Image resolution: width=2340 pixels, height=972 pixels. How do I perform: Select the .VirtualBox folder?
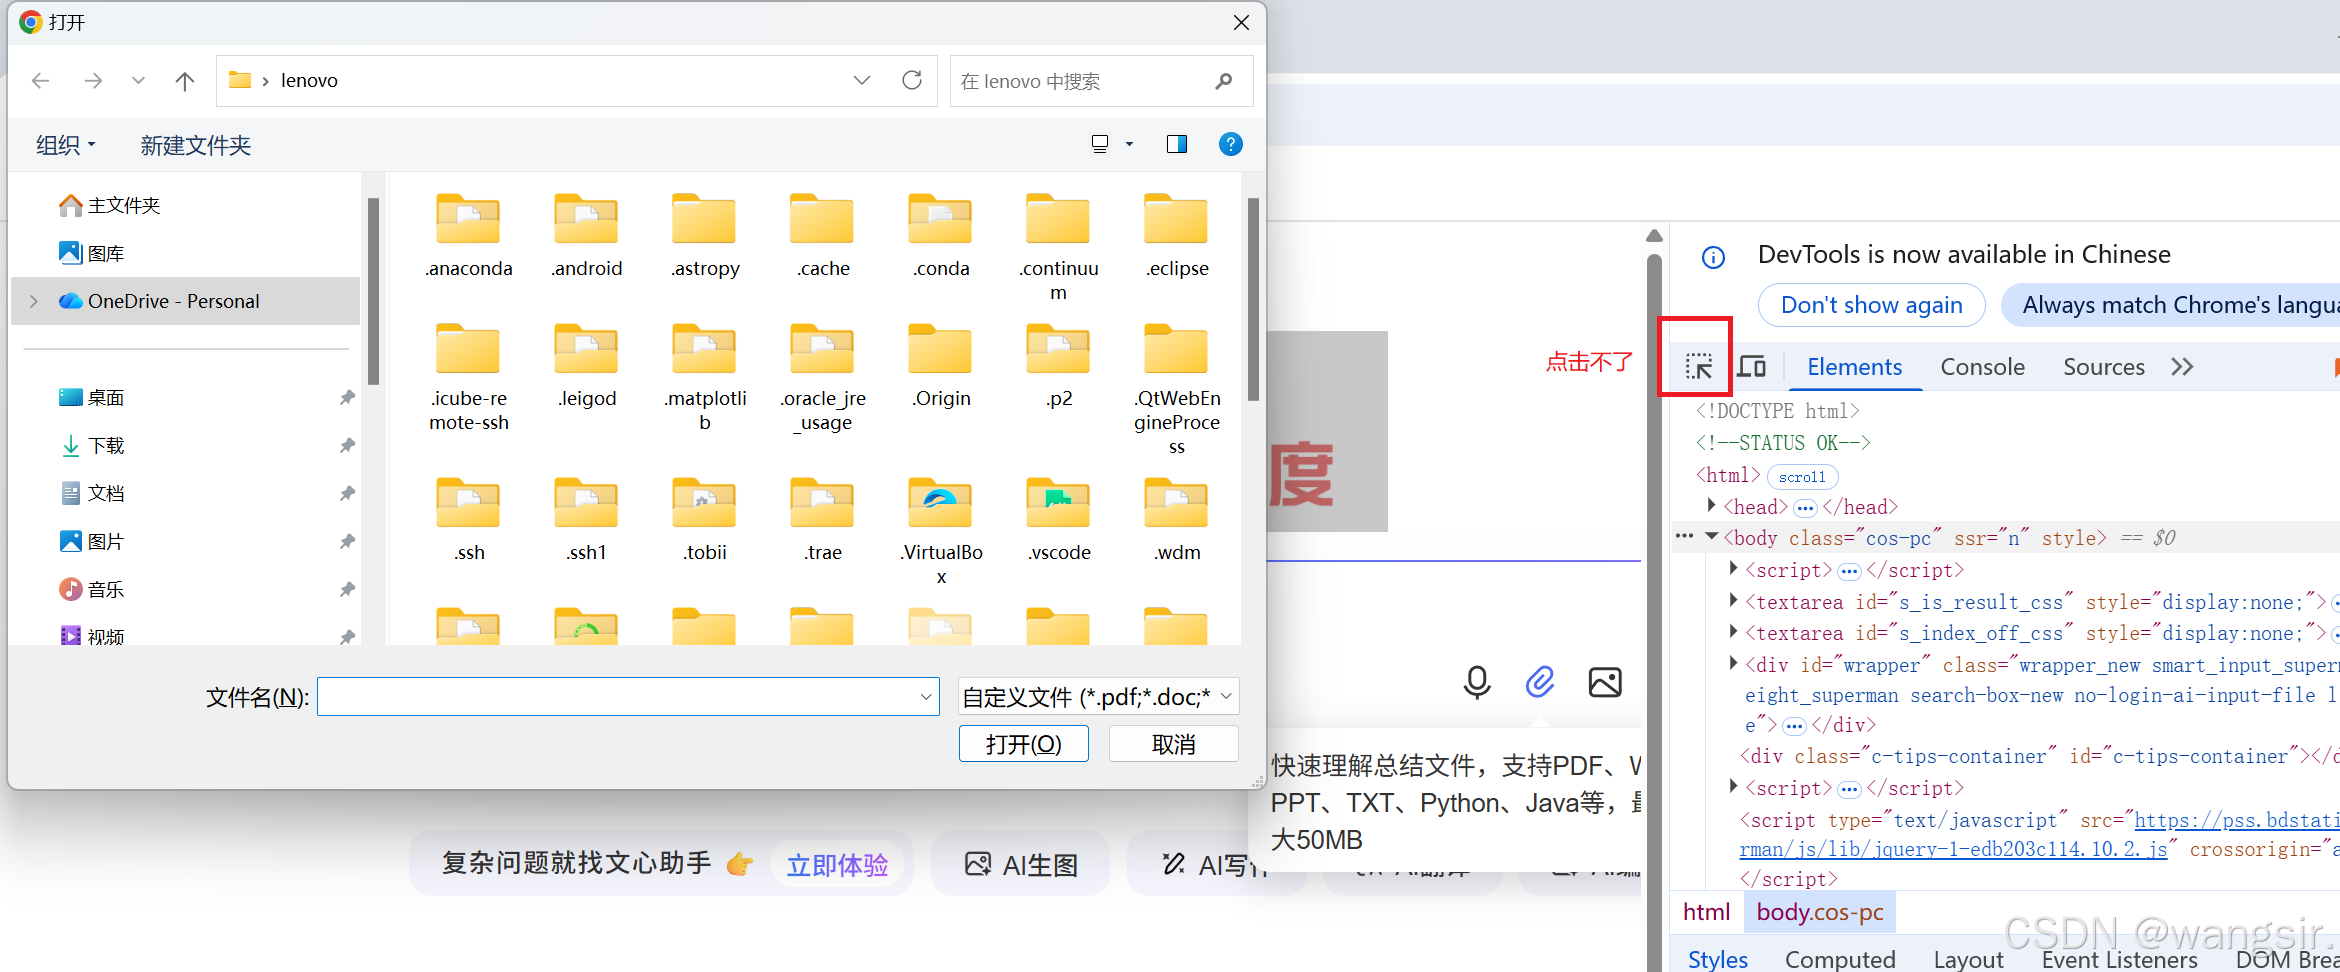(941, 531)
